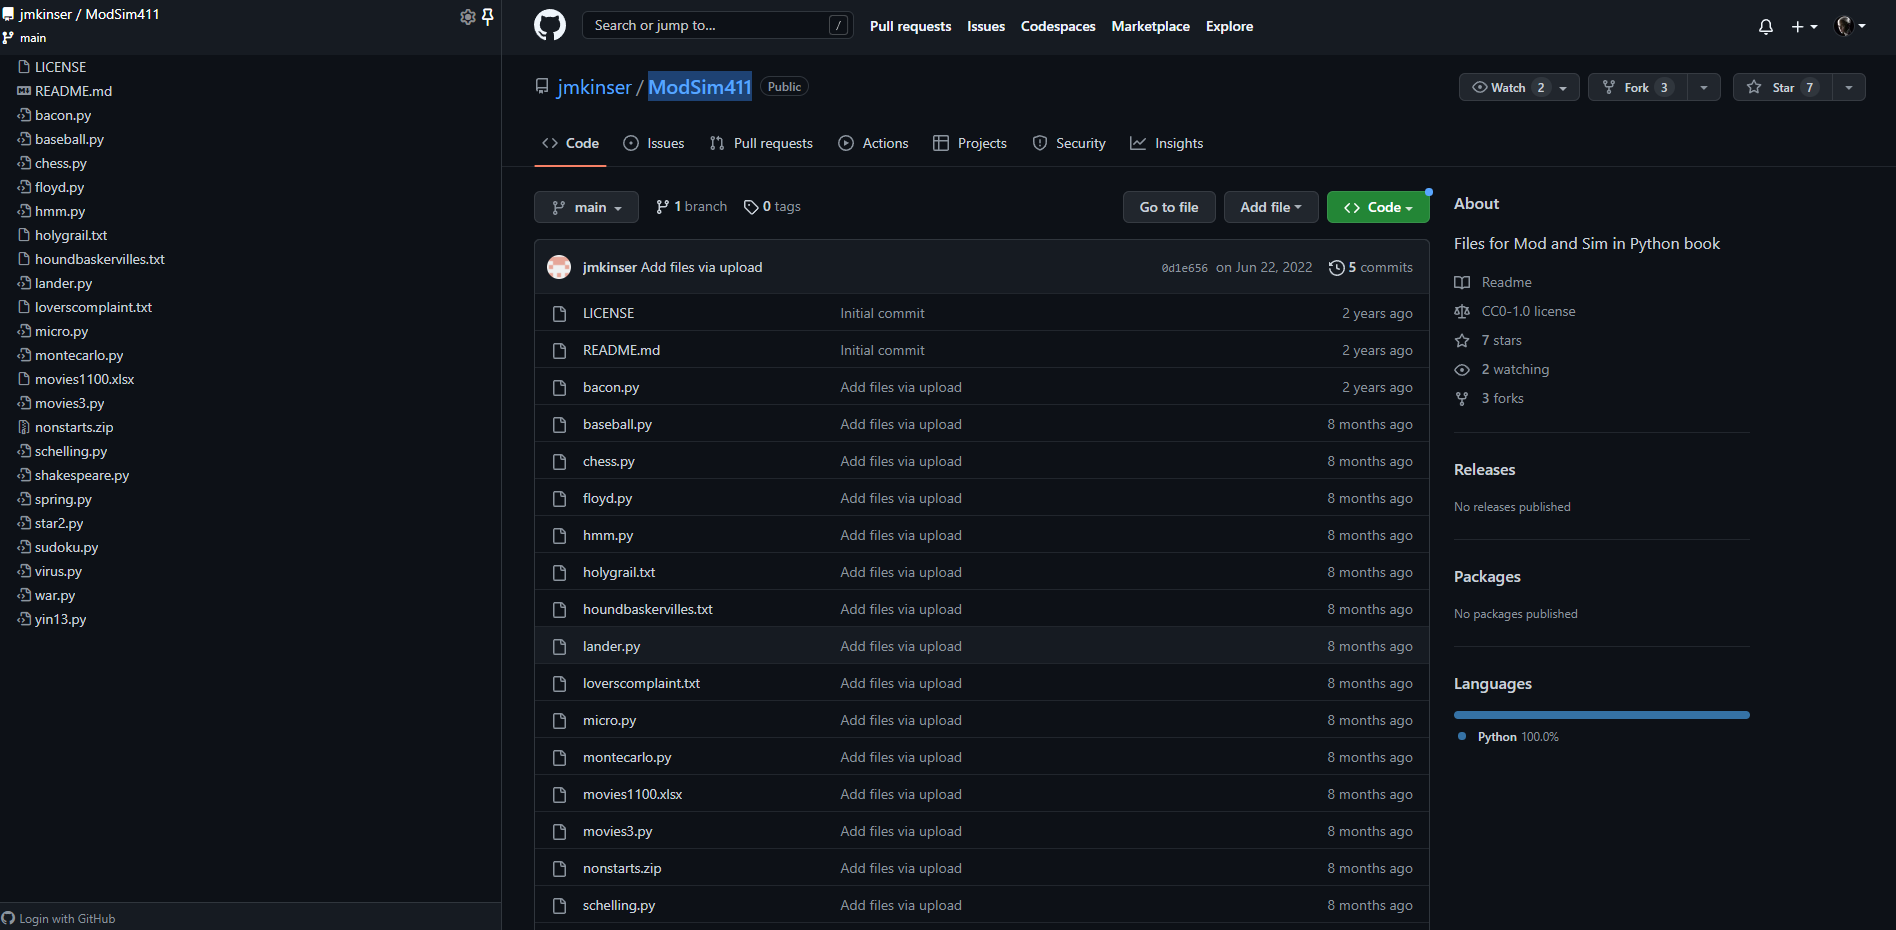
Task: Focus the Search or jump to field
Action: point(717,25)
